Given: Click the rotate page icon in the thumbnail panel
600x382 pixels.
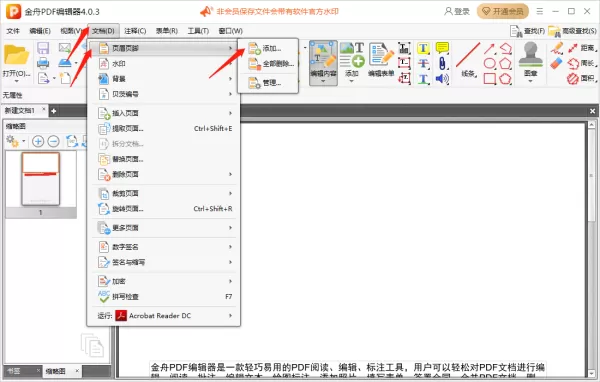Looking at the screenshot, I should click(x=72, y=141).
